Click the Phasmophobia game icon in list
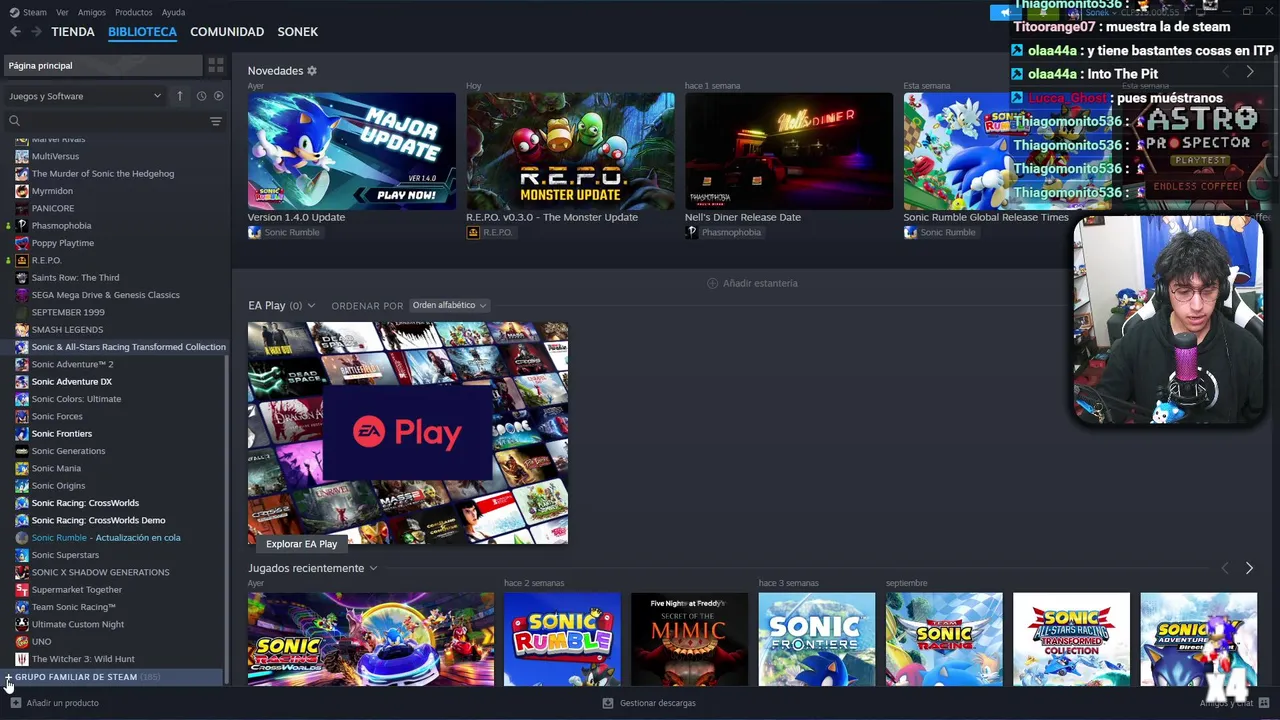 coord(22,226)
